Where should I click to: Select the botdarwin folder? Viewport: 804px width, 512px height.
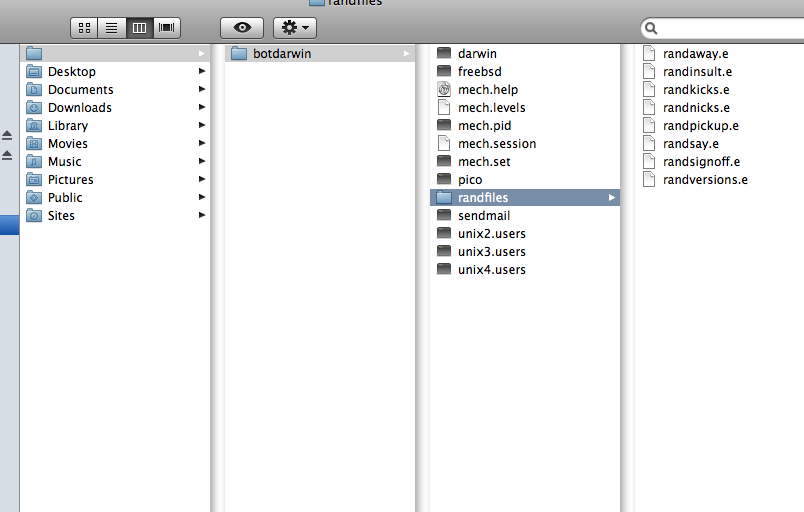(281, 54)
